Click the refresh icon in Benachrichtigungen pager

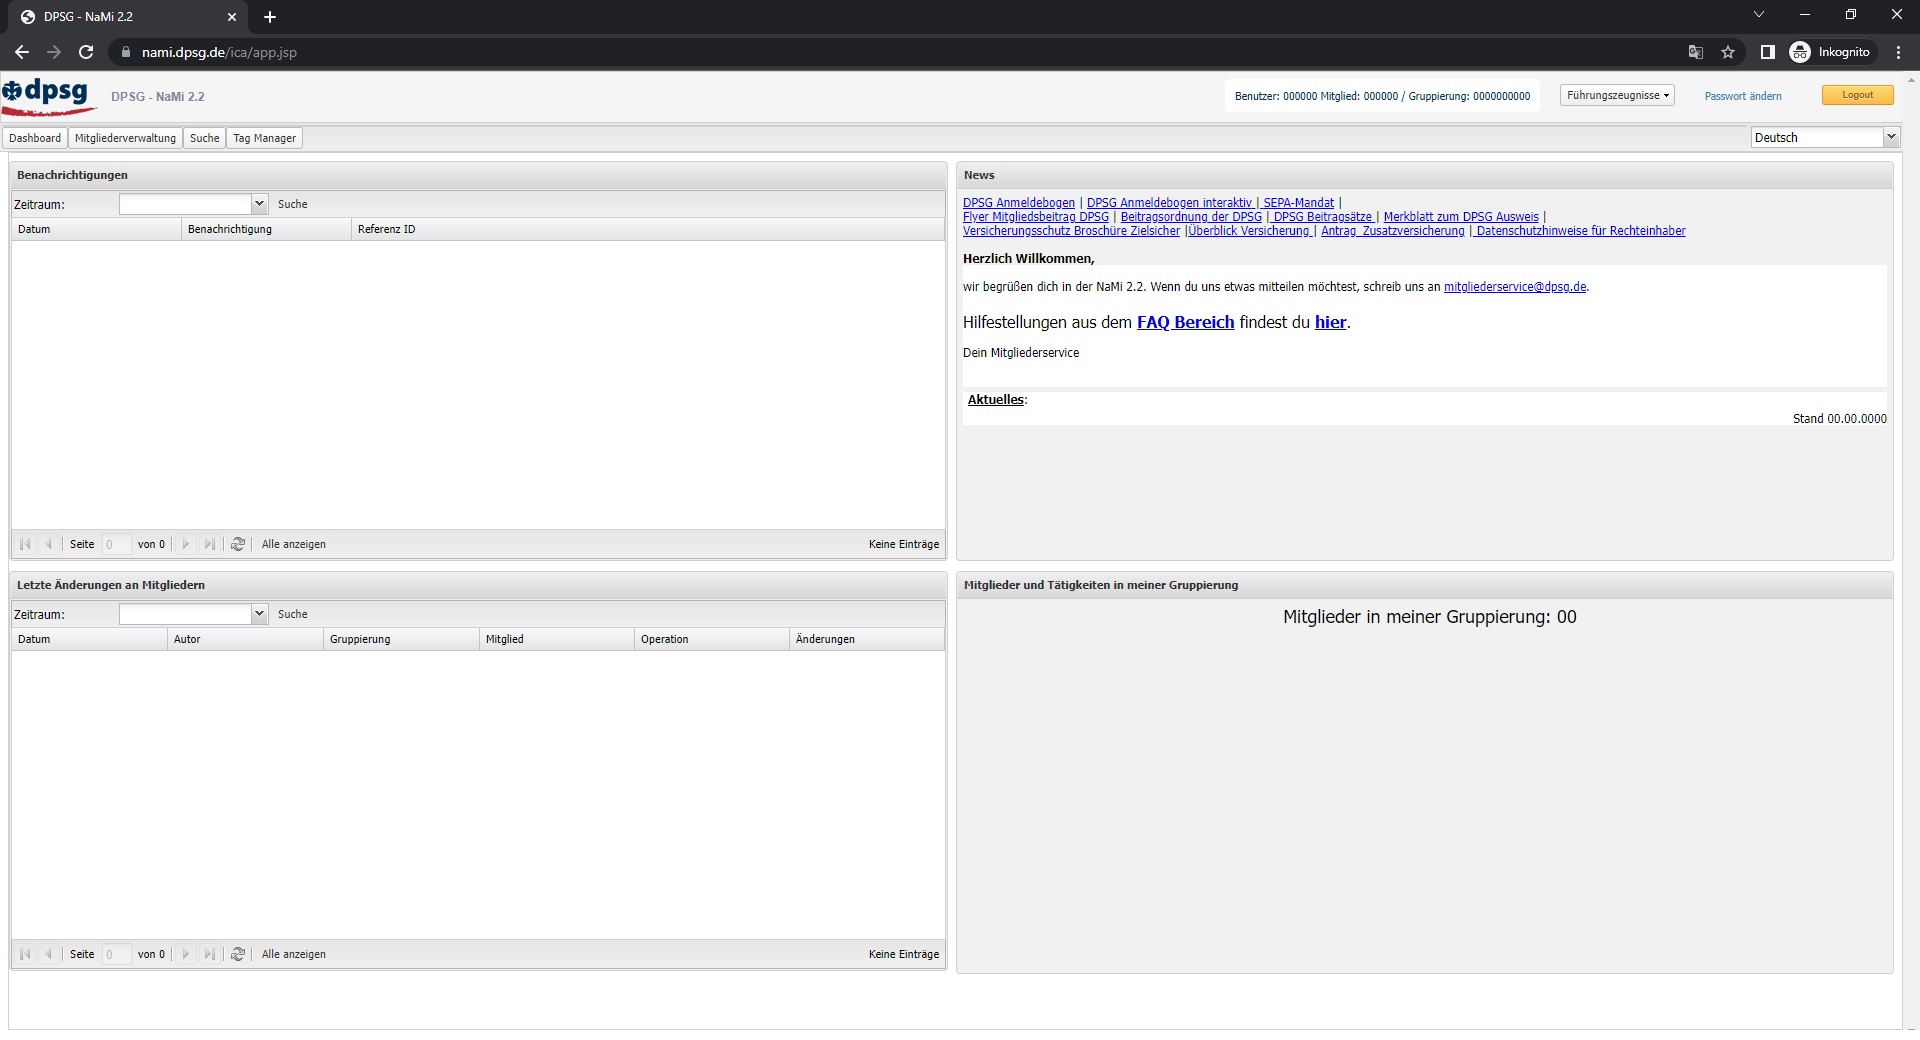(238, 544)
